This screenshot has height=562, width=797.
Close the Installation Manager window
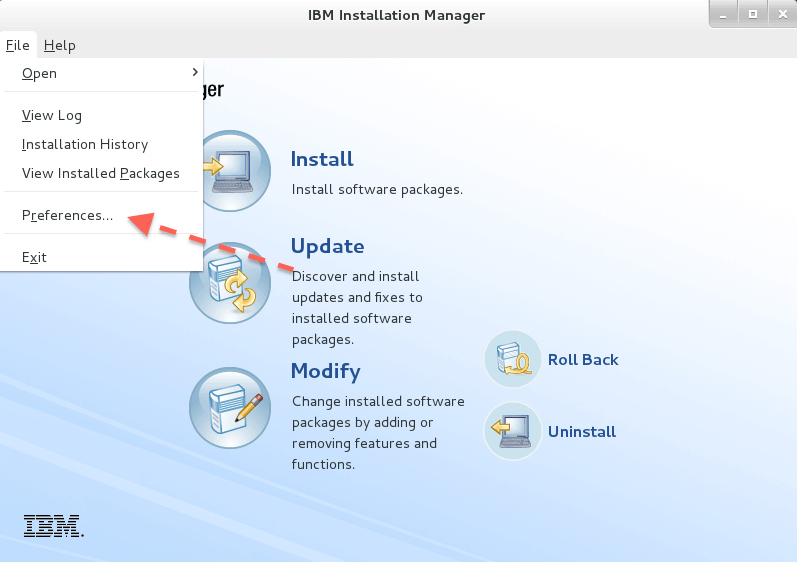pos(783,14)
